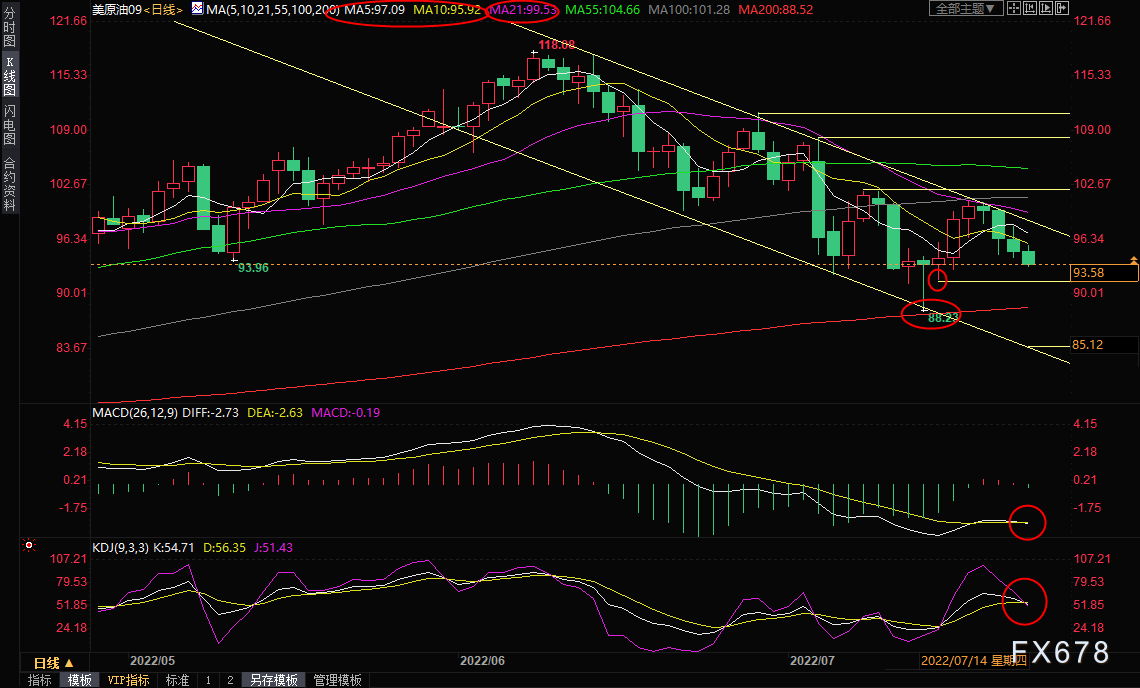Click the small gear icon beside KDJ
The image size is (1140, 688).
28,546
